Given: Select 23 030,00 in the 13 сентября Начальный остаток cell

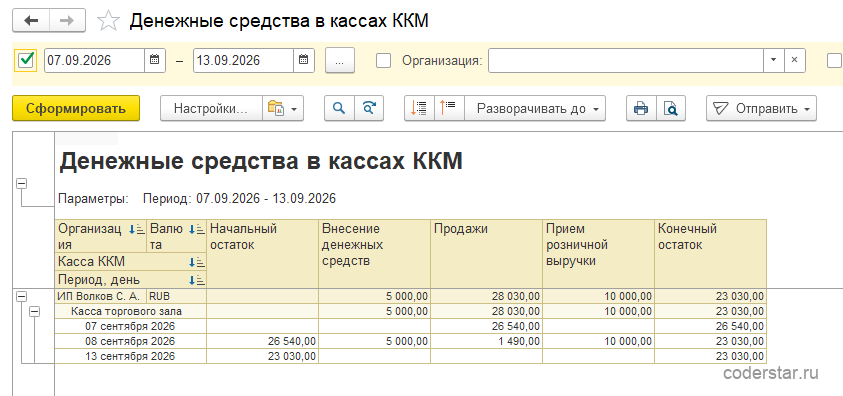Looking at the screenshot, I should coord(263,356).
